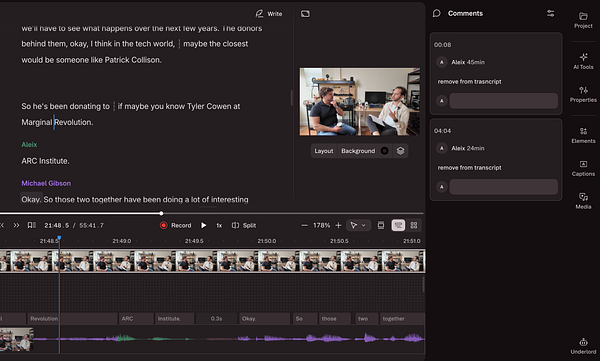Open the 00:08 comment timestamp

point(442,45)
